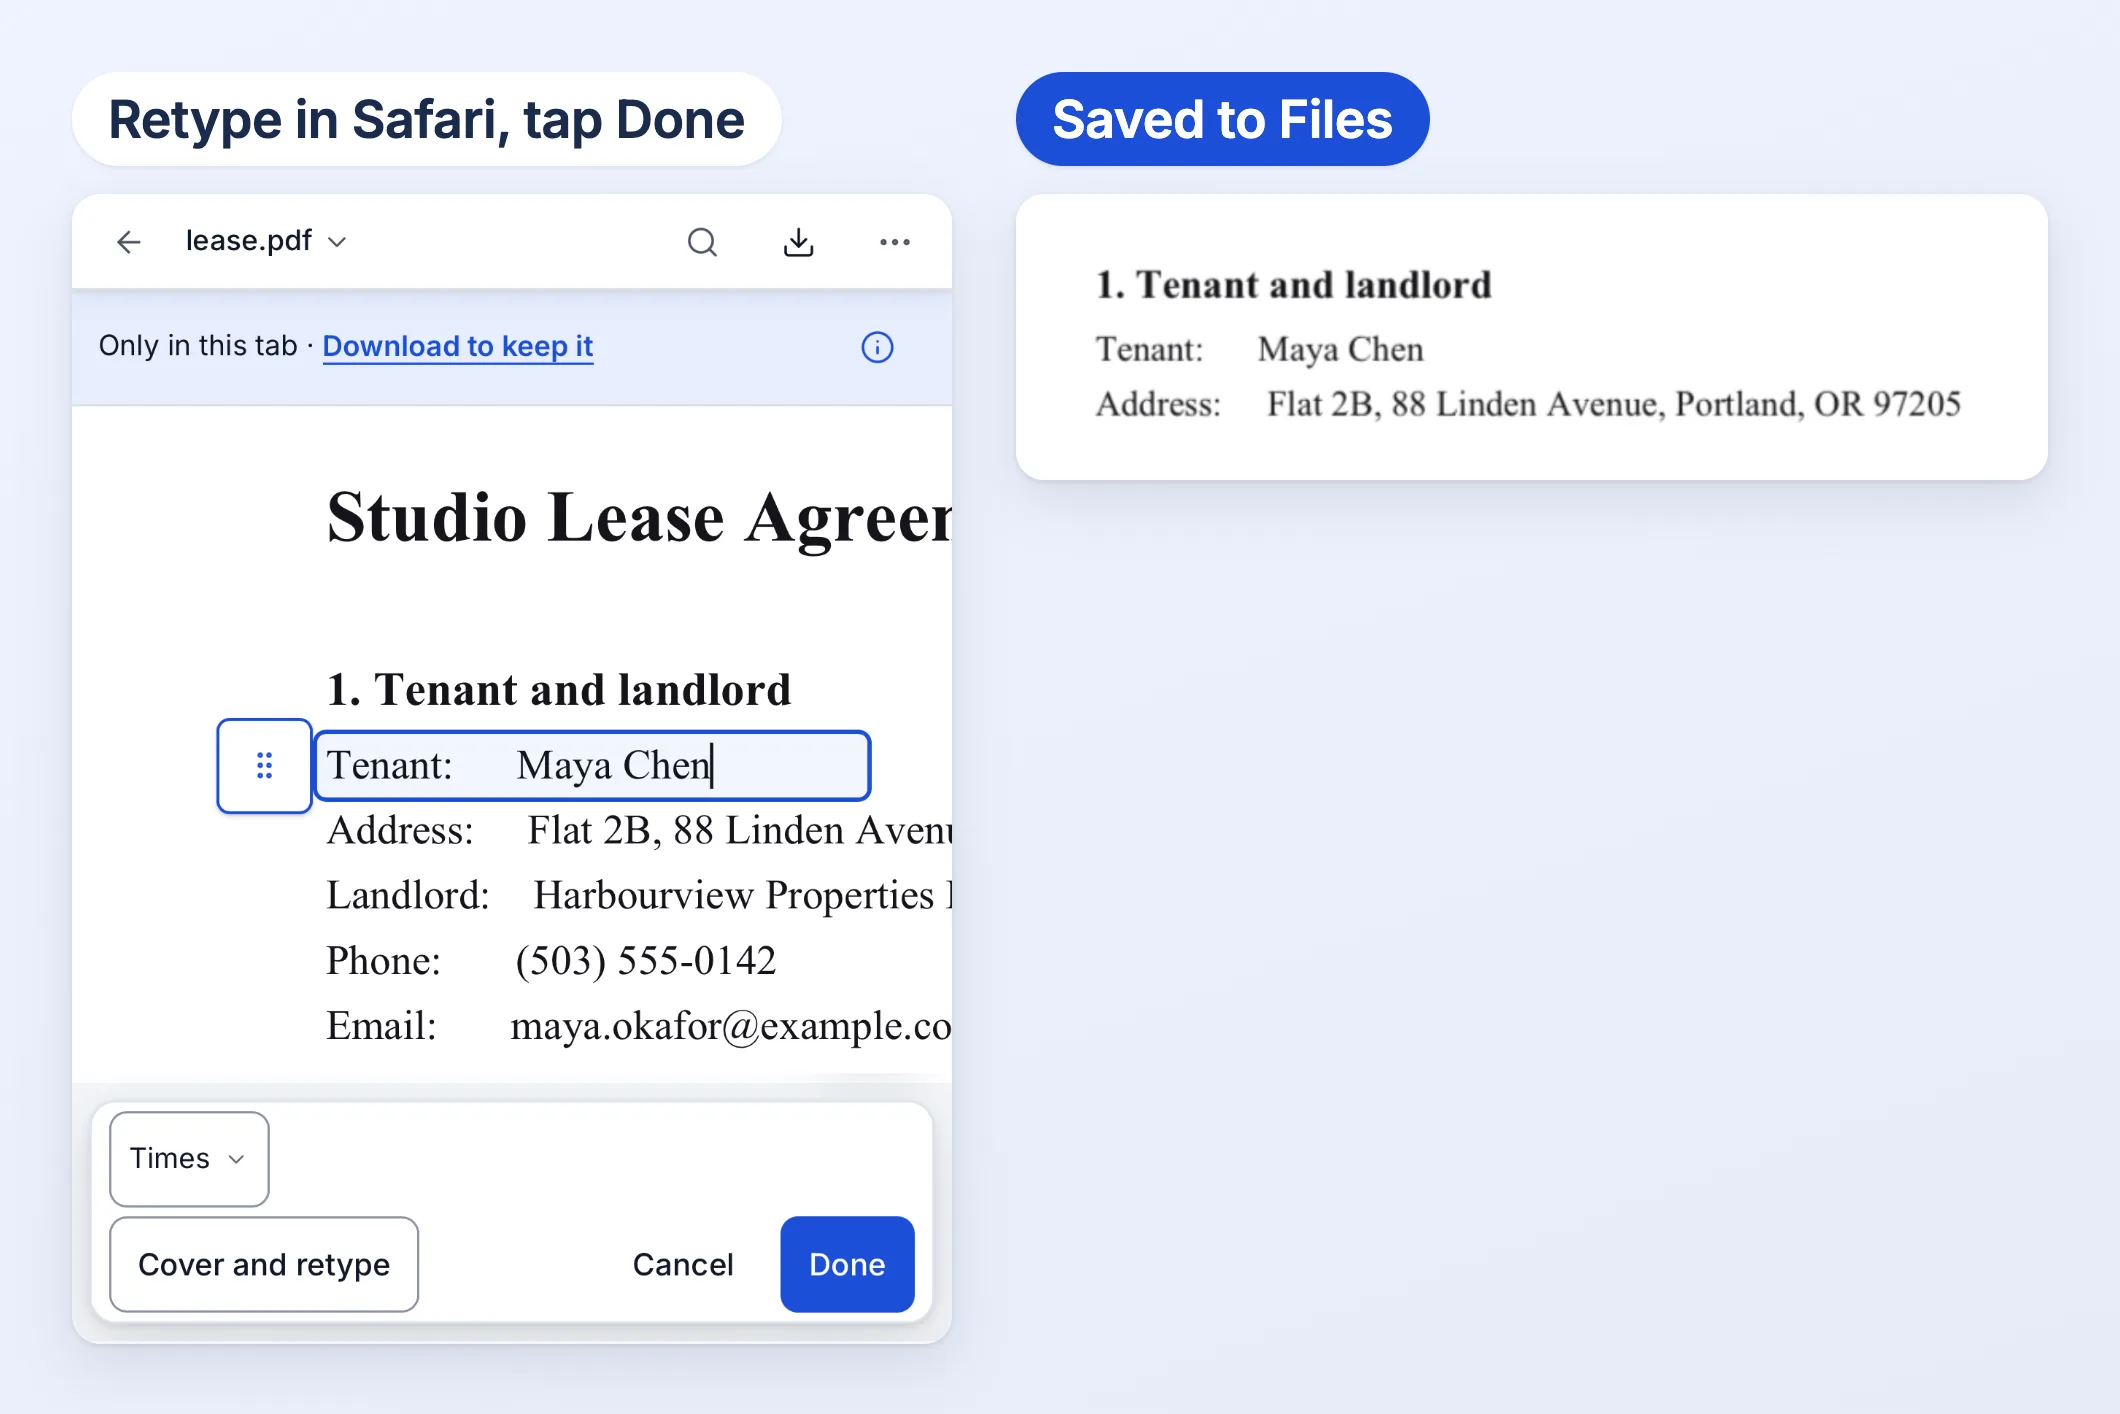This screenshot has width=2120, height=1414.
Task: Follow the 'Download to keep it' link
Action: 458,346
